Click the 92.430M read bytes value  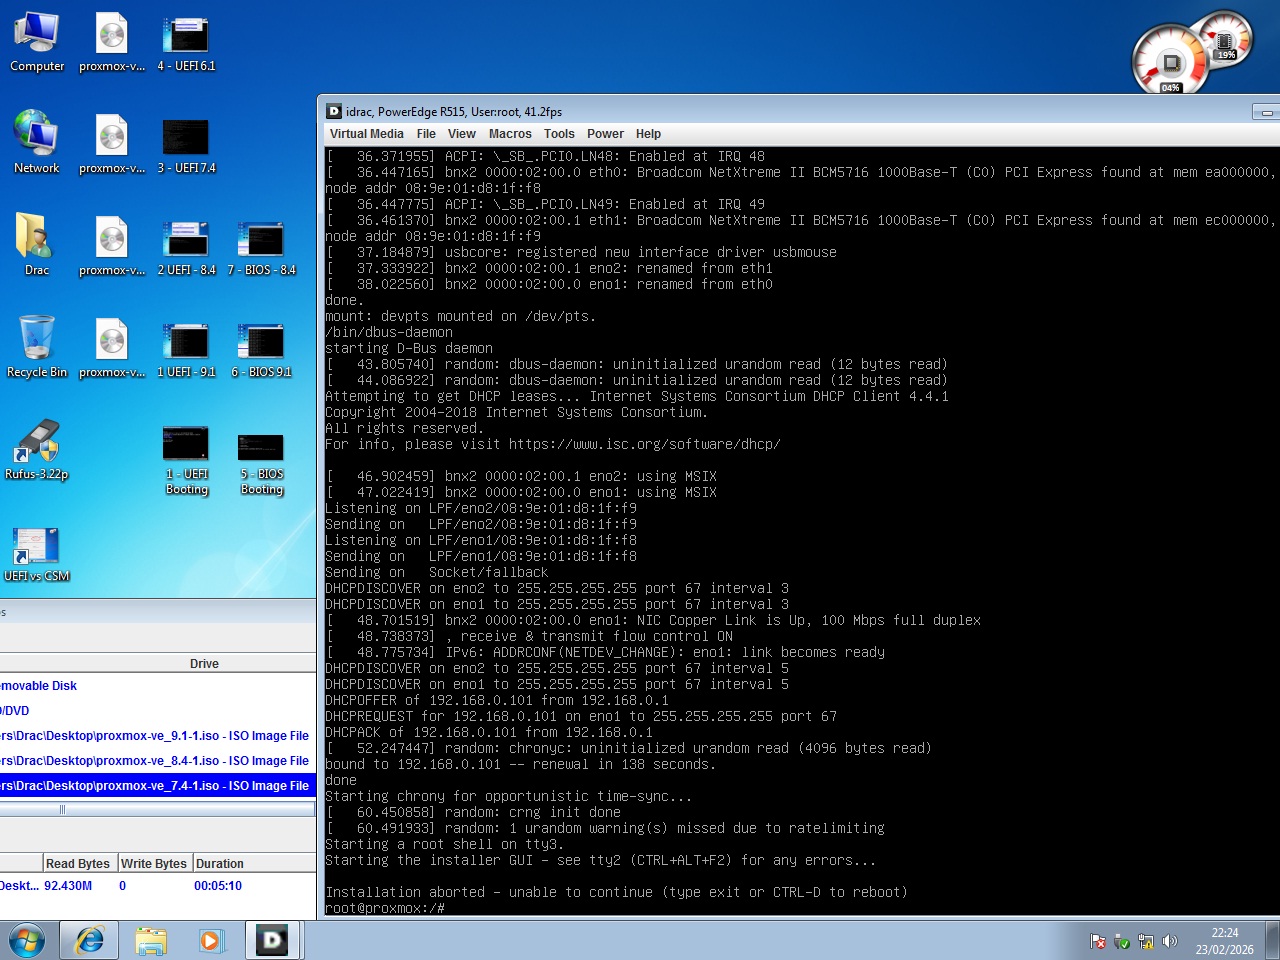point(68,886)
